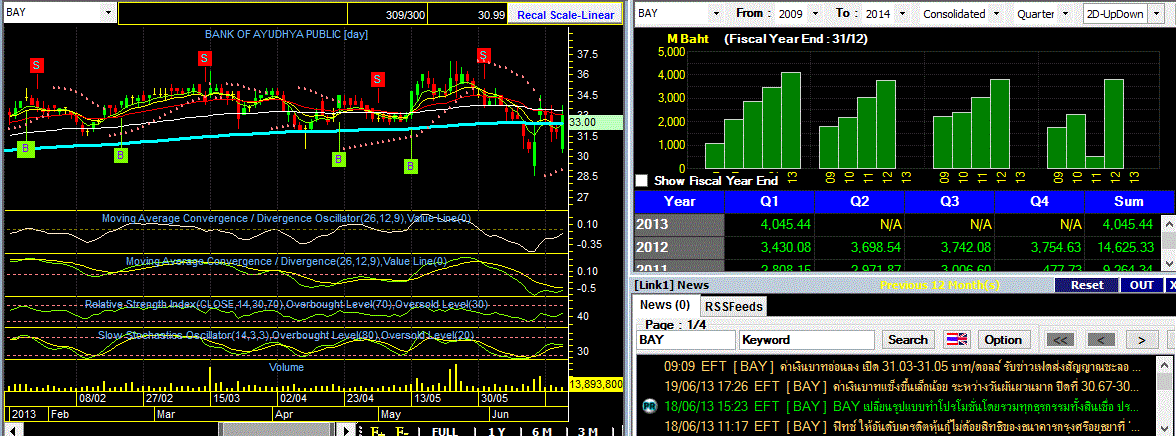
Task: Click the news Search button
Action: [x=908, y=339]
